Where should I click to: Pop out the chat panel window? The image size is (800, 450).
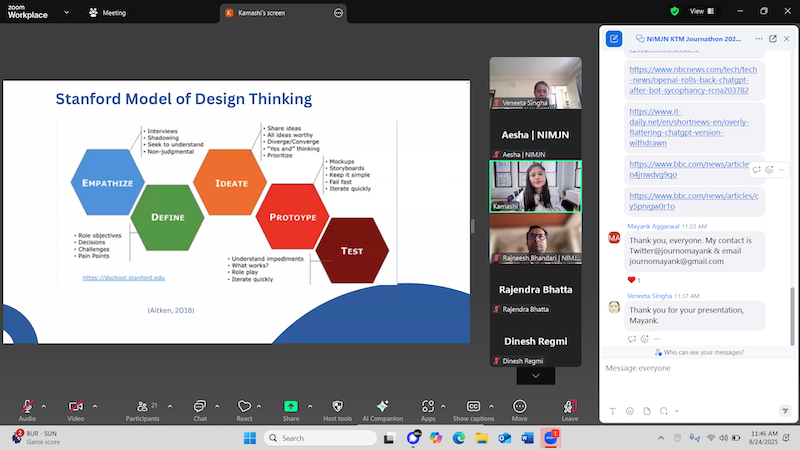tap(614, 39)
